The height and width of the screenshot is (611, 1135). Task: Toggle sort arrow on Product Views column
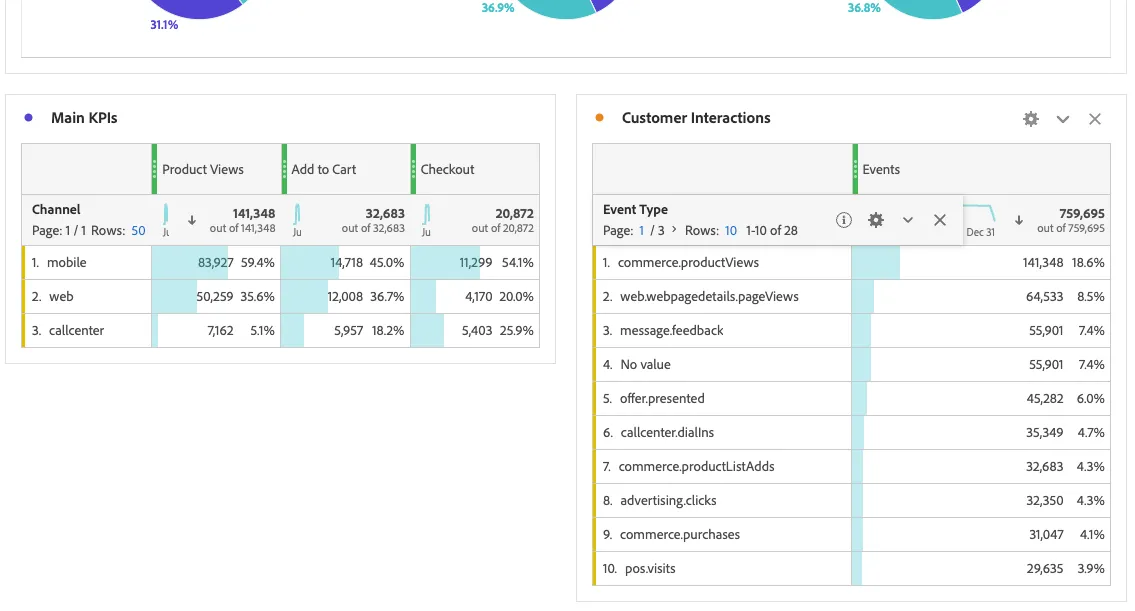coord(192,220)
